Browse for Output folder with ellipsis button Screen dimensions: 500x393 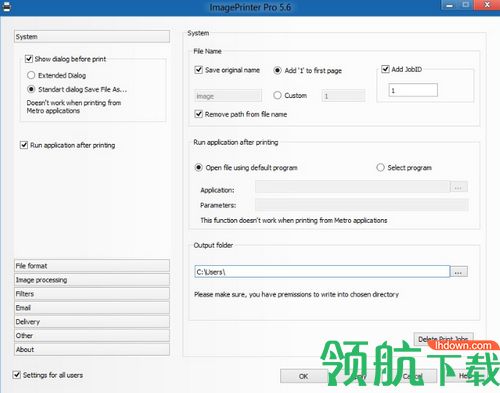[459, 272]
